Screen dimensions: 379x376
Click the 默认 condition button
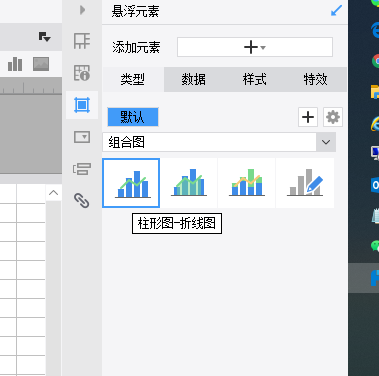133,117
